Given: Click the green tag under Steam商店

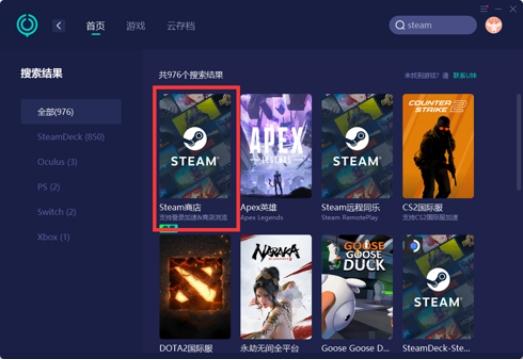Looking at the screenshot, I should pos(169,228).
